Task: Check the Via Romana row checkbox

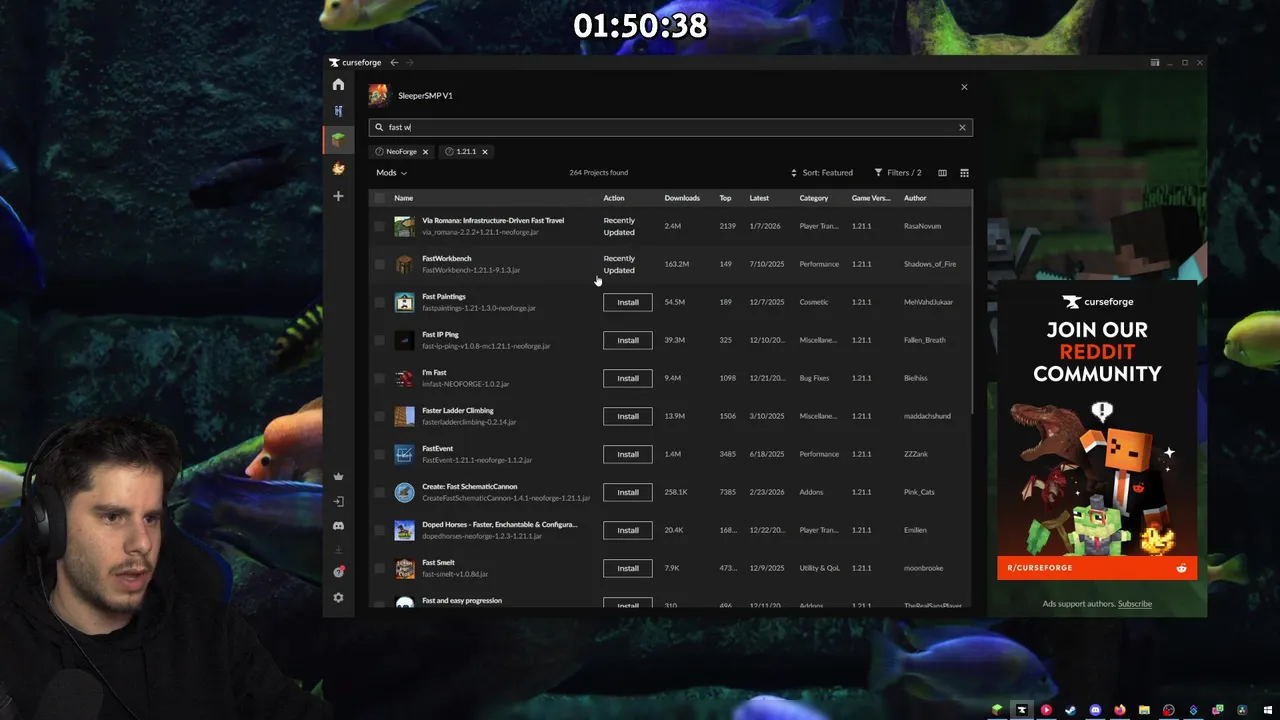Action: point(379,226)
